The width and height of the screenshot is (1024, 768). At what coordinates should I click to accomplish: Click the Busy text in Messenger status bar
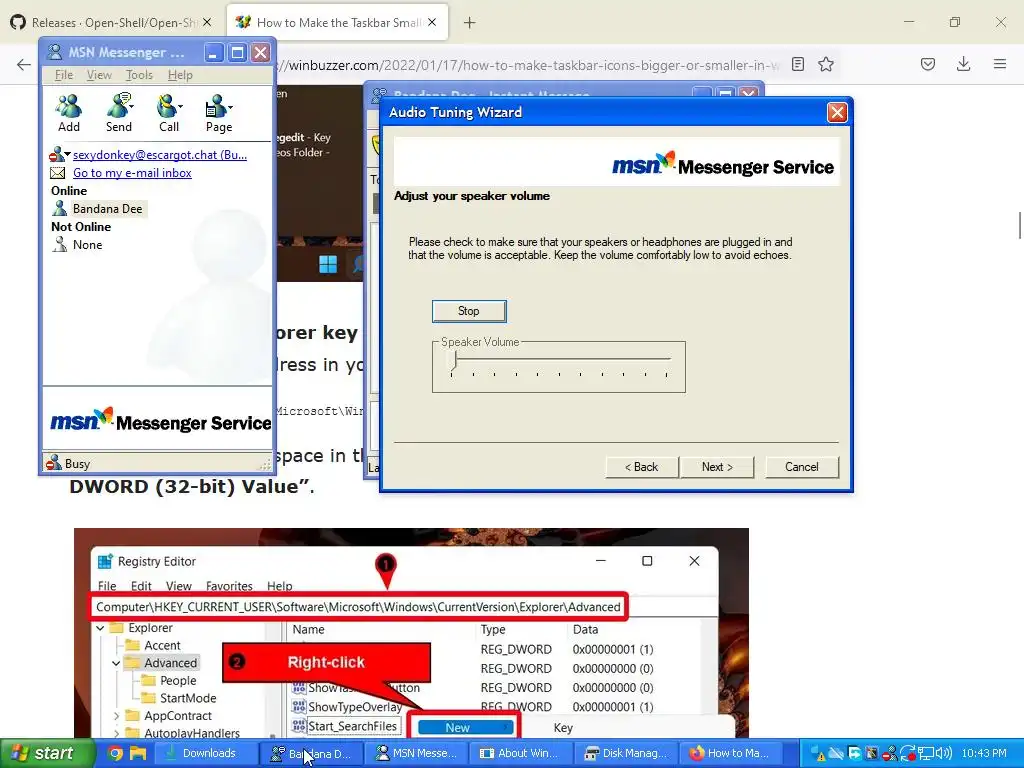[x=77, y=464]
